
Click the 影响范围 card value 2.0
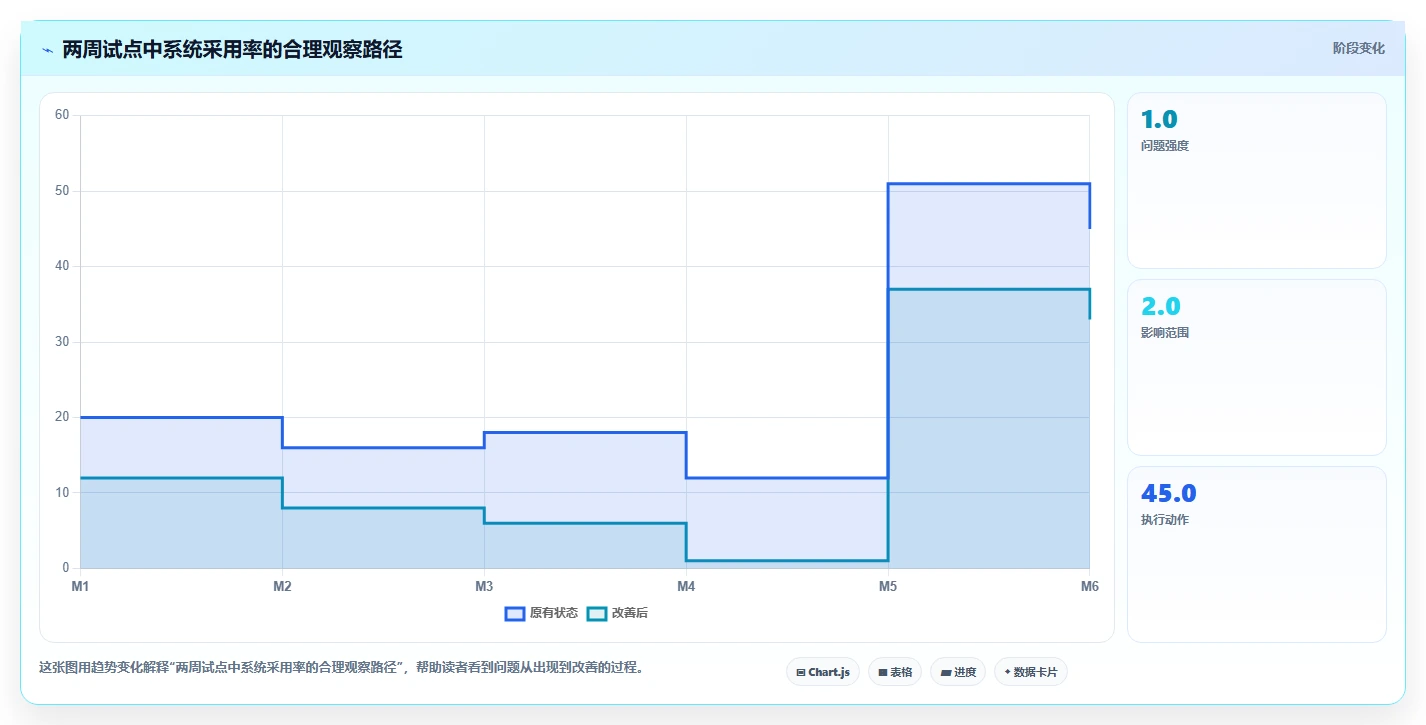[x=1161, y=306]
